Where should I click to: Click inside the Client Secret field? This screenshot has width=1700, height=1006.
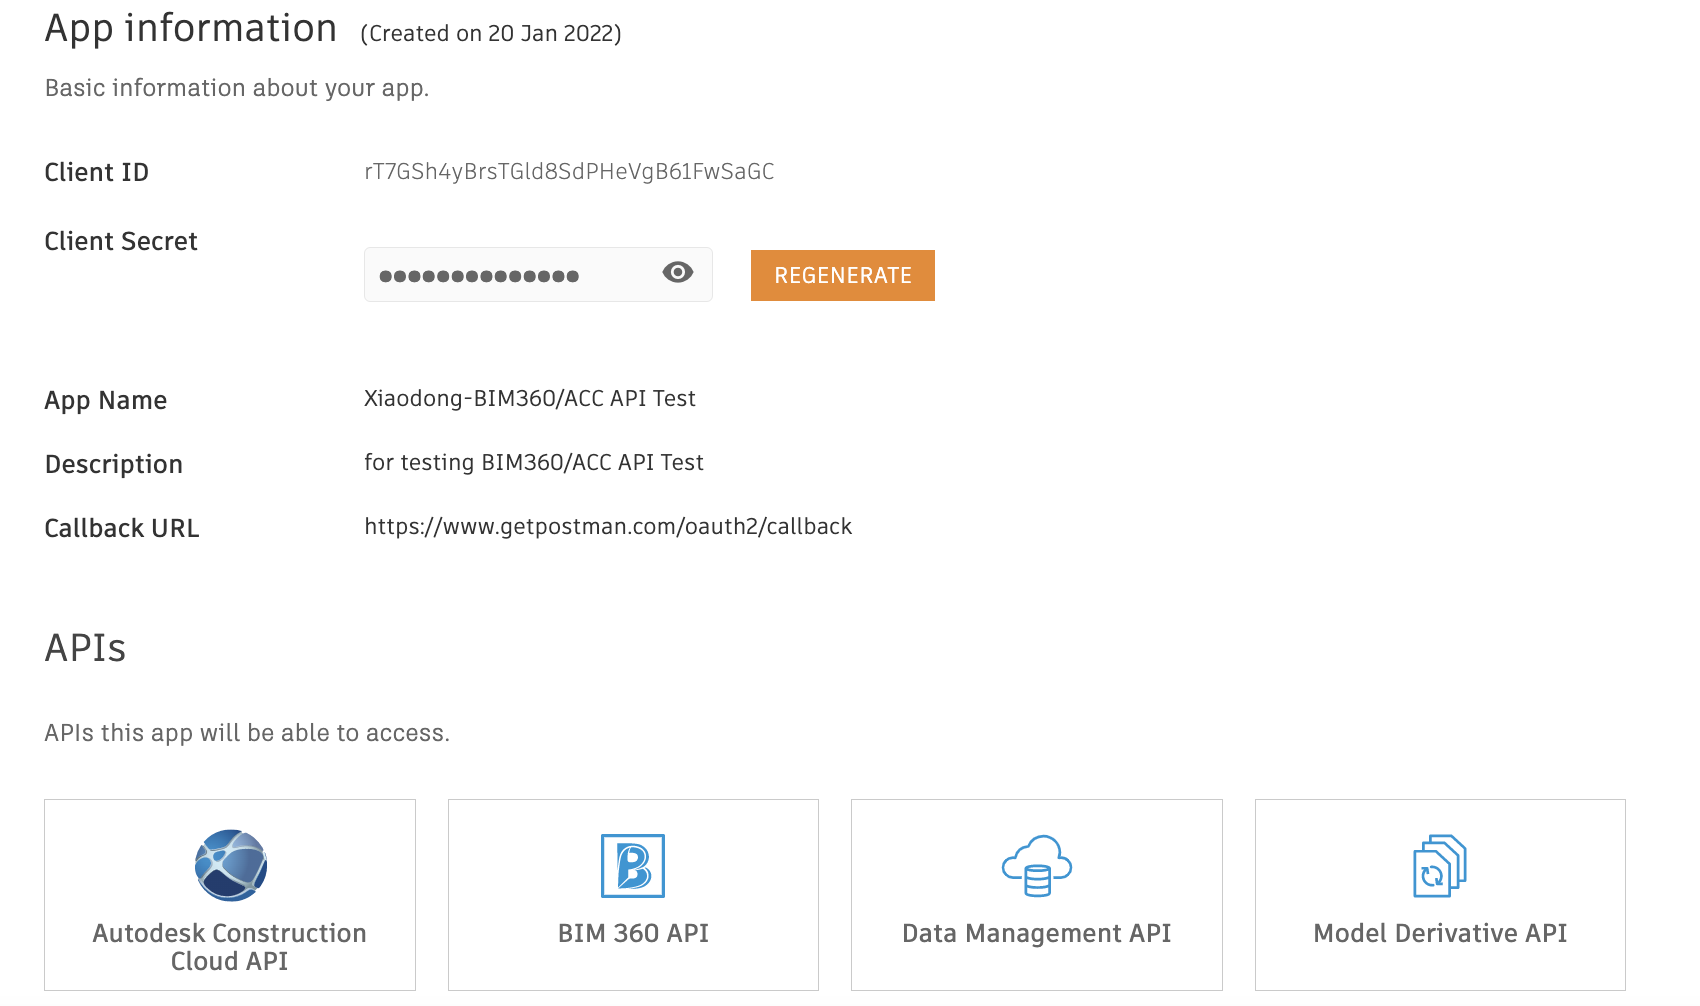point(538,274)
